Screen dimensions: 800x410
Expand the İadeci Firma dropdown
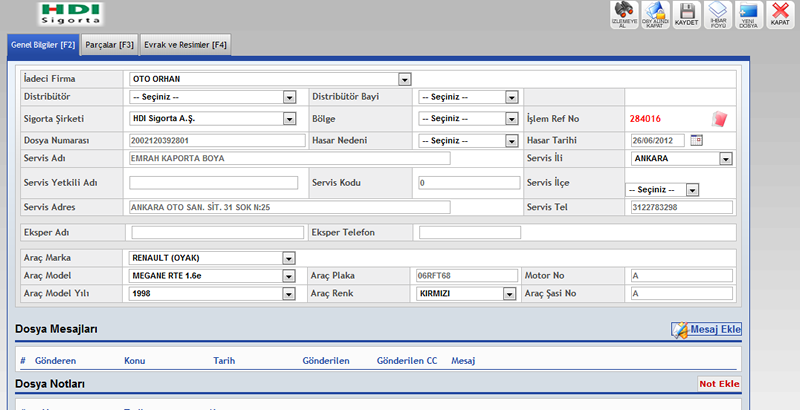[405, 79]
